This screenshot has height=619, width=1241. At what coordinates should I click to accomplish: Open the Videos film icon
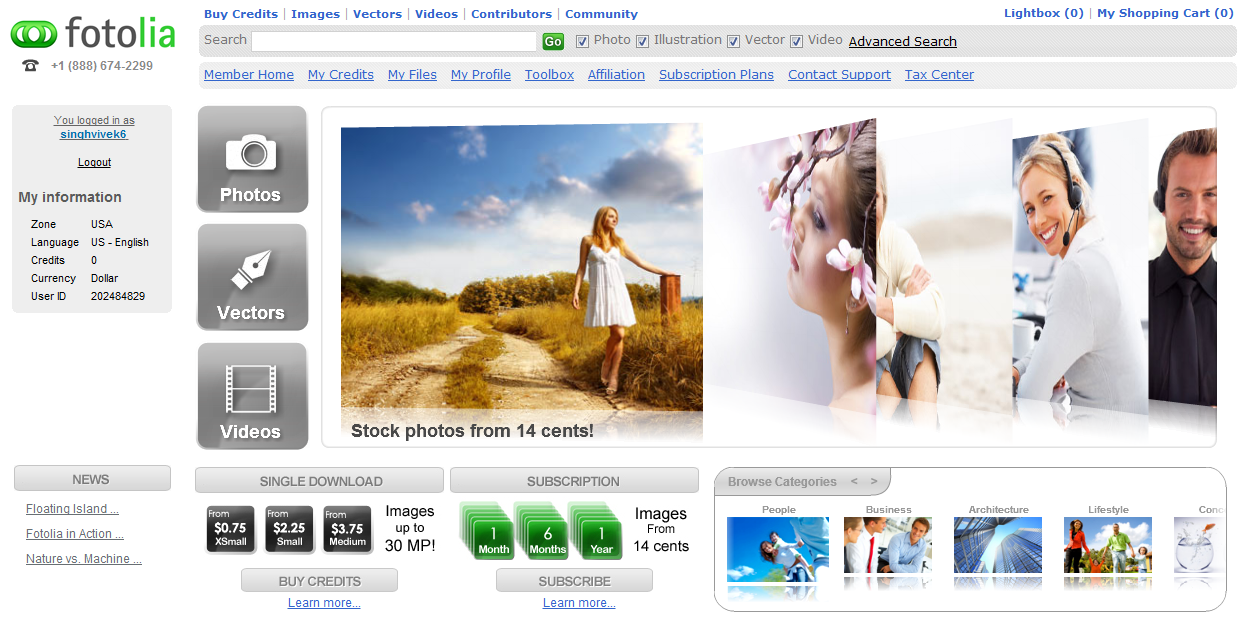252,396
